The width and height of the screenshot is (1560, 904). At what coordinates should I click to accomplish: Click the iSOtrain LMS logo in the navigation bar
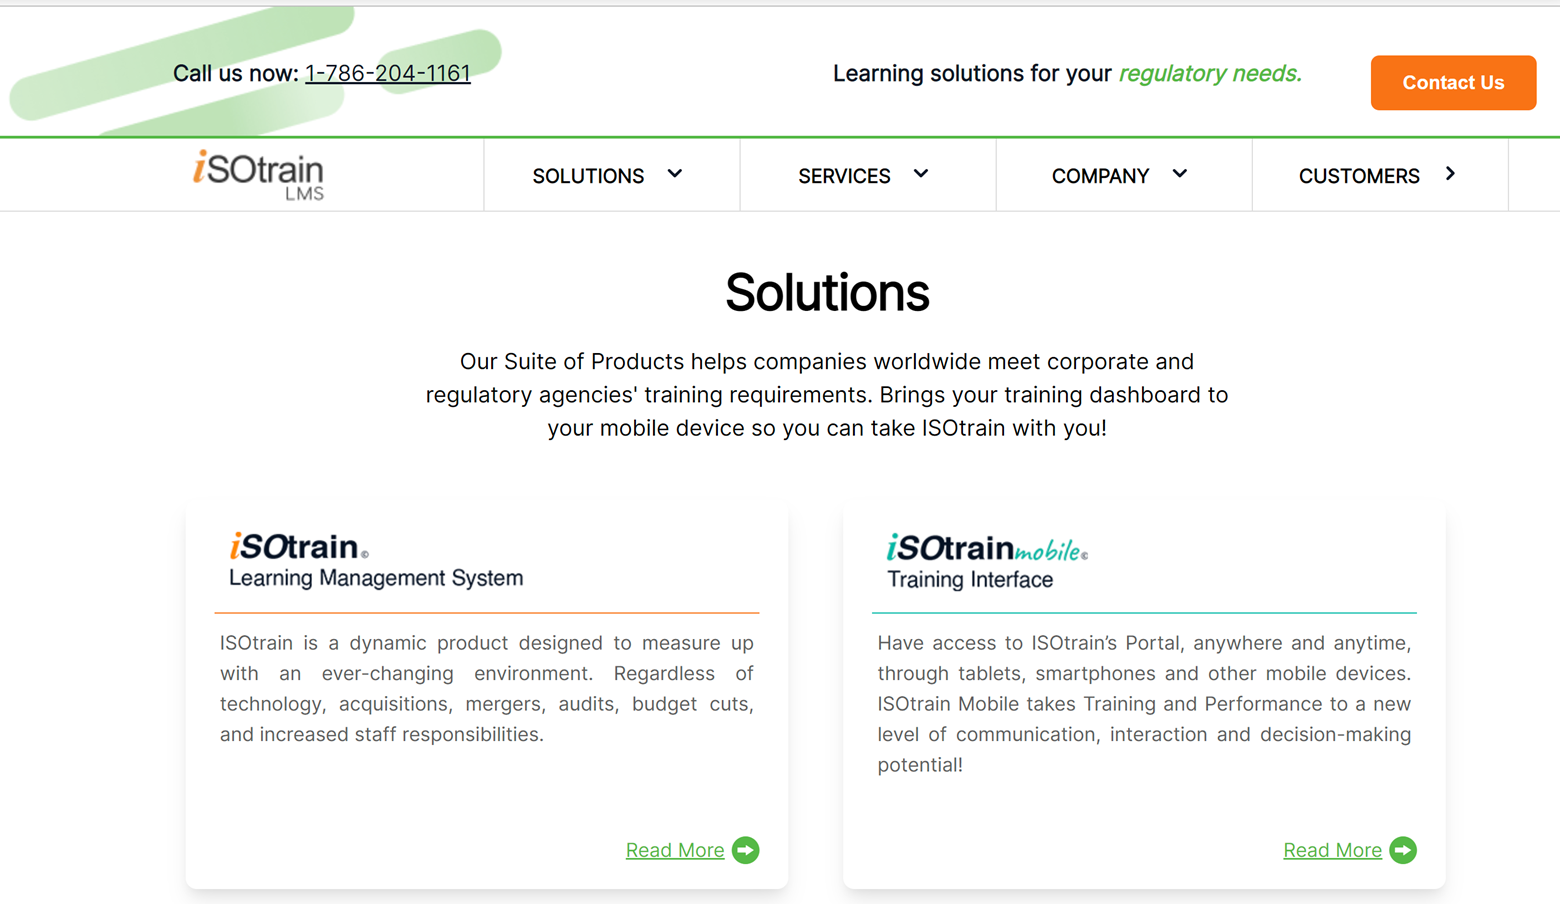point(259,175)
